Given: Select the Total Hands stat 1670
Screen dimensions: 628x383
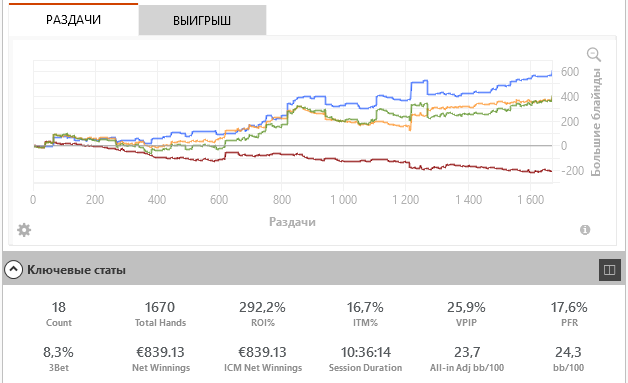Looking at the screenshot, I should click(160, 307).
